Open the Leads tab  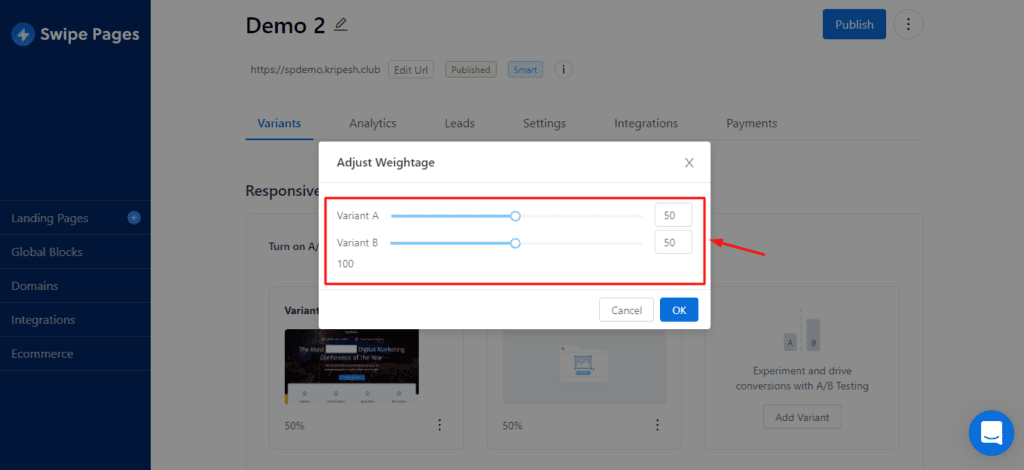tap(459, 123)
